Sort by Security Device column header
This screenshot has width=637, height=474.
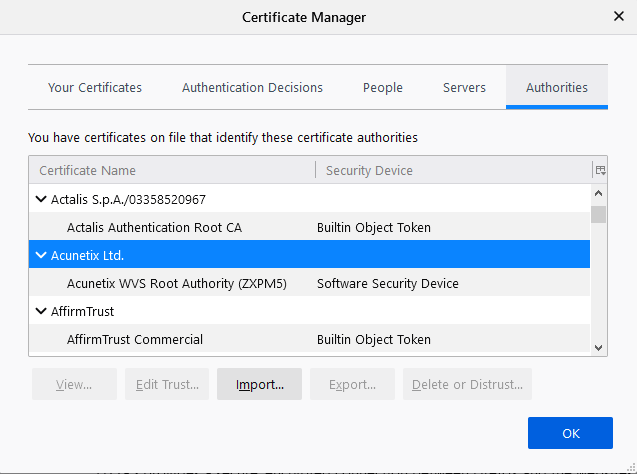coord(450,170)
